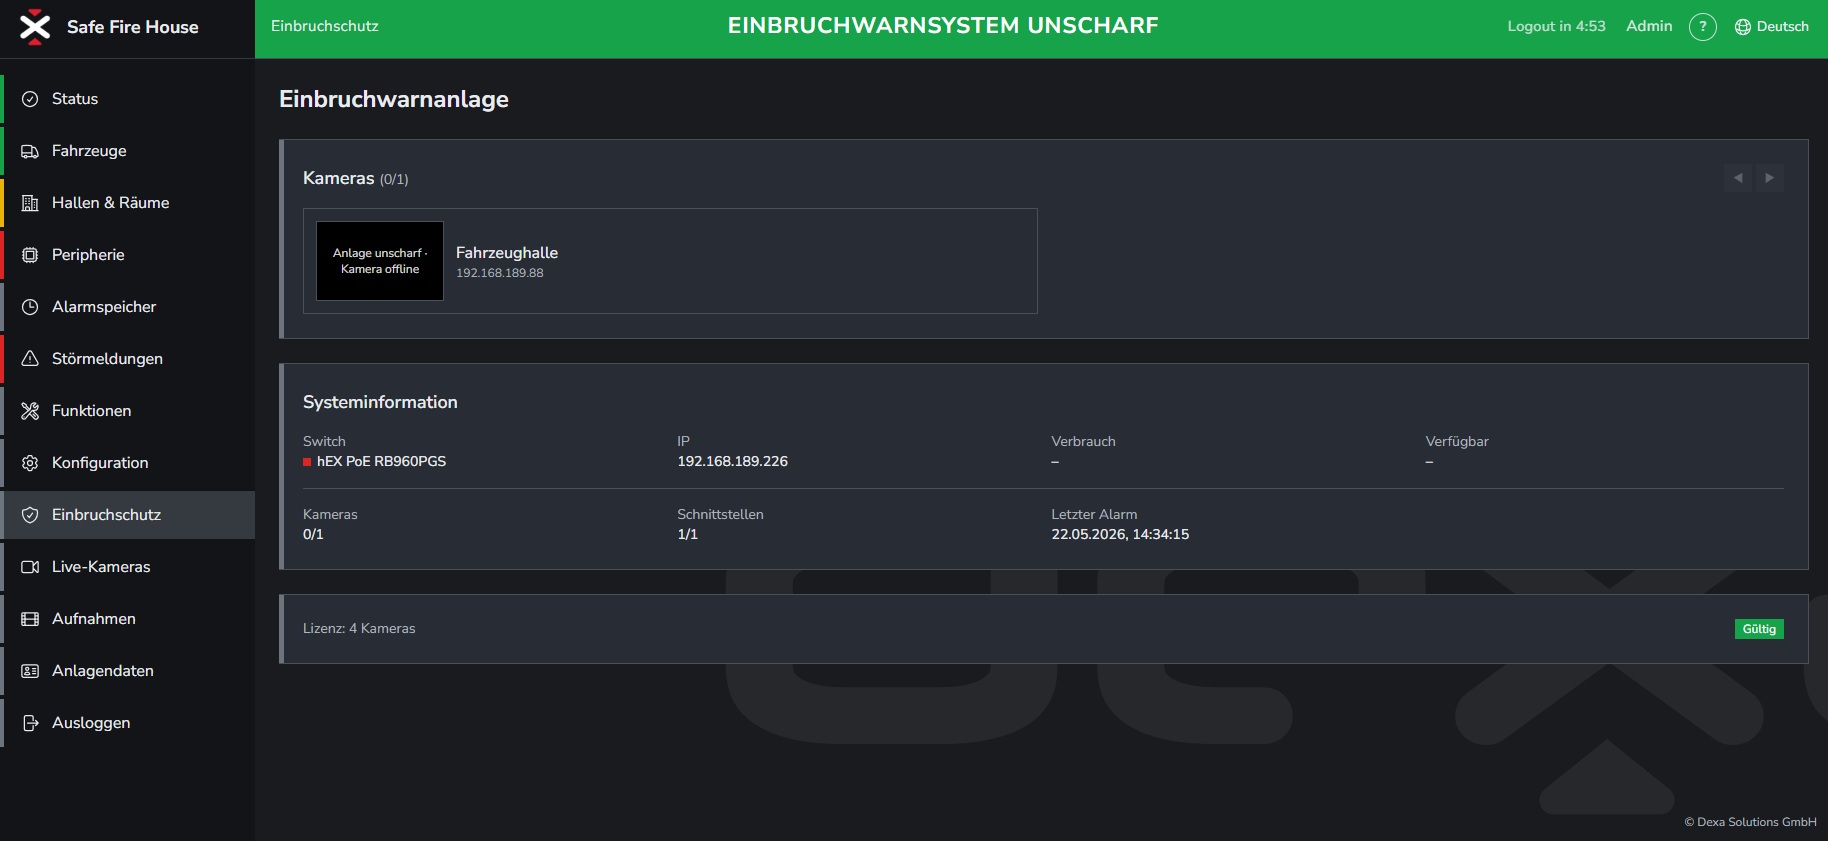The image size is (1828, 841).
Task: Click the Fahrzeuge truck icon
Action: coord(30,151)
